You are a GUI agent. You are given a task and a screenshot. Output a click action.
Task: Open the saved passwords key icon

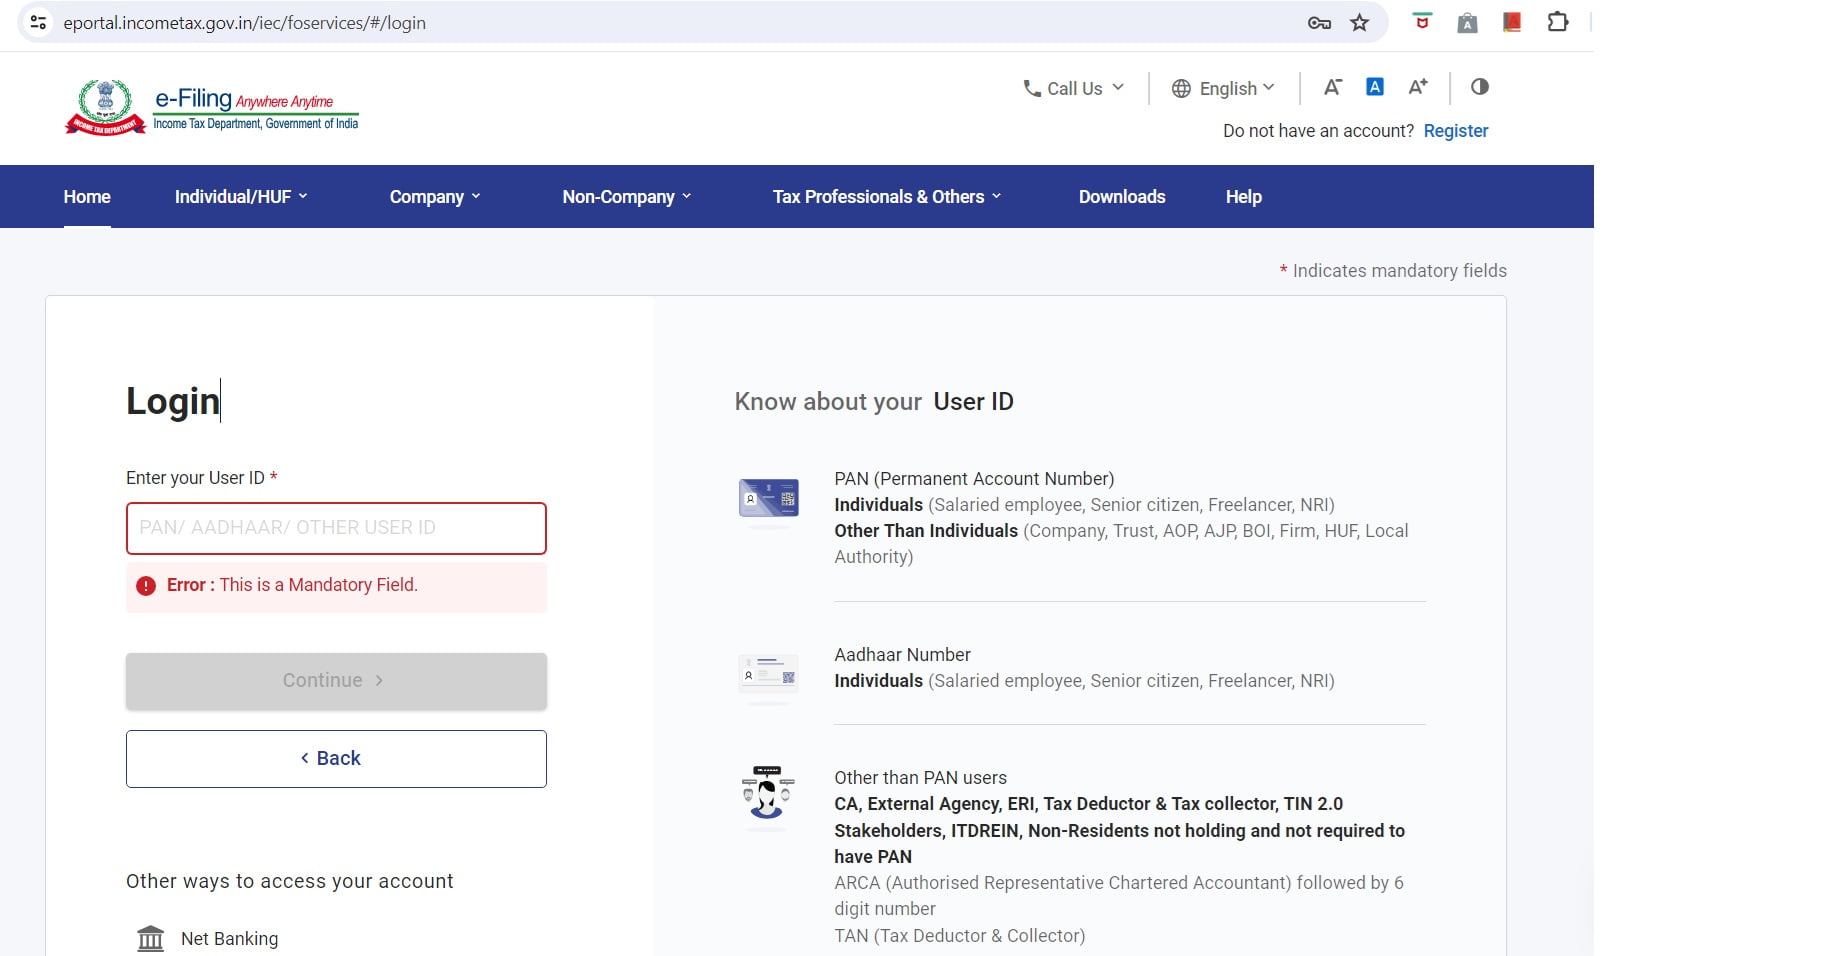[1319, 23]
